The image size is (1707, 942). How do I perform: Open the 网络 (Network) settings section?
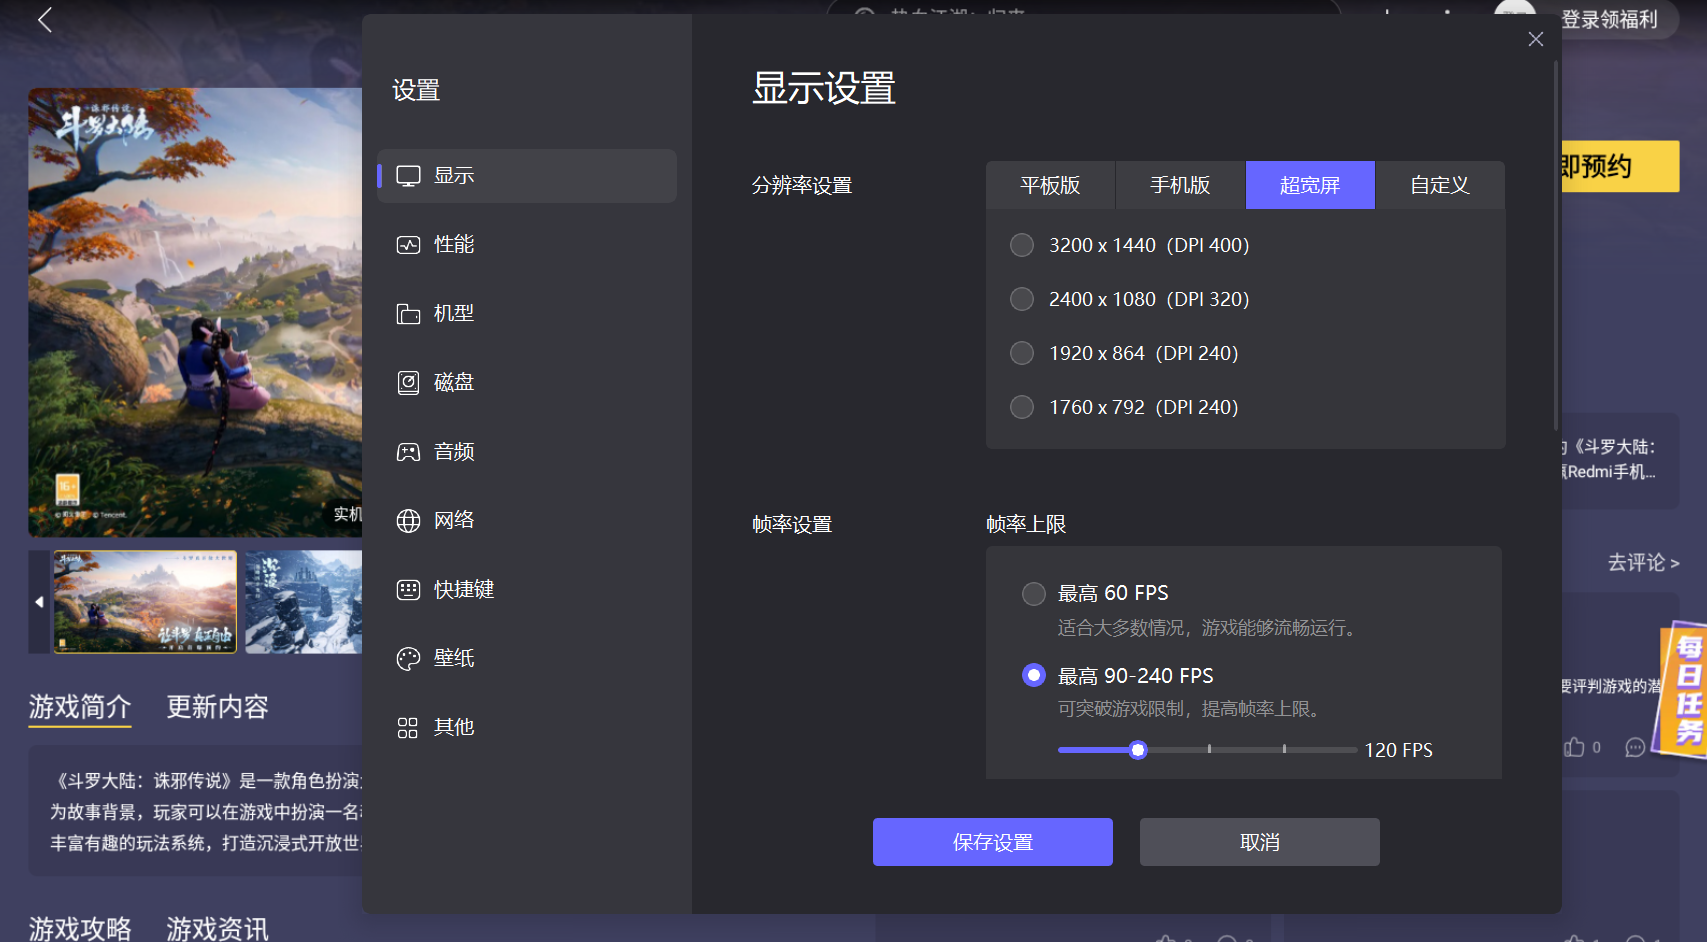pos(527,521)
